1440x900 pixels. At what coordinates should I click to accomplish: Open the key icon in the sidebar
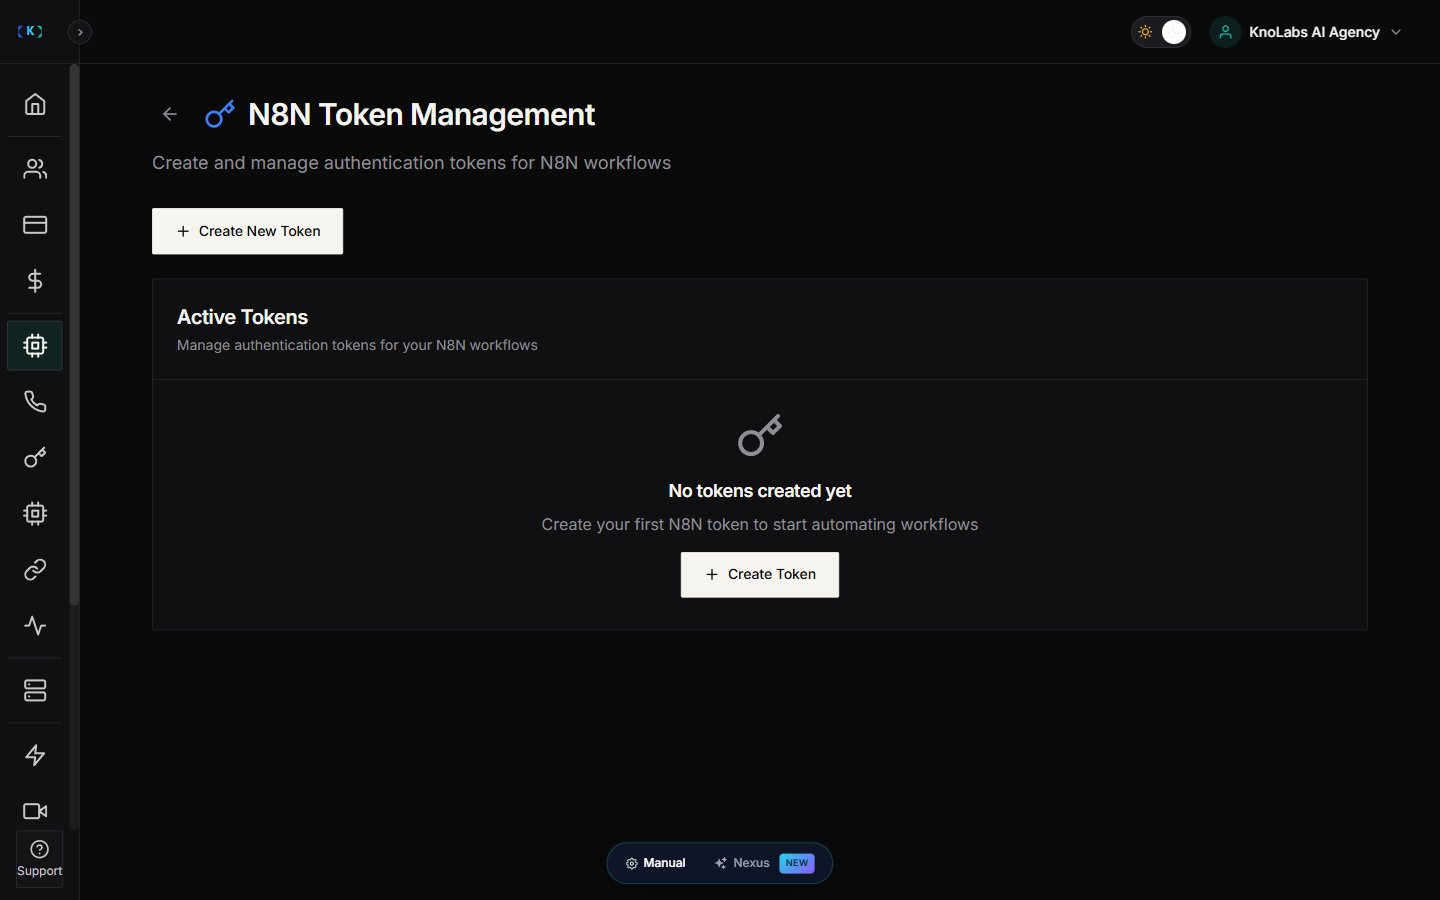click(35, 458)
